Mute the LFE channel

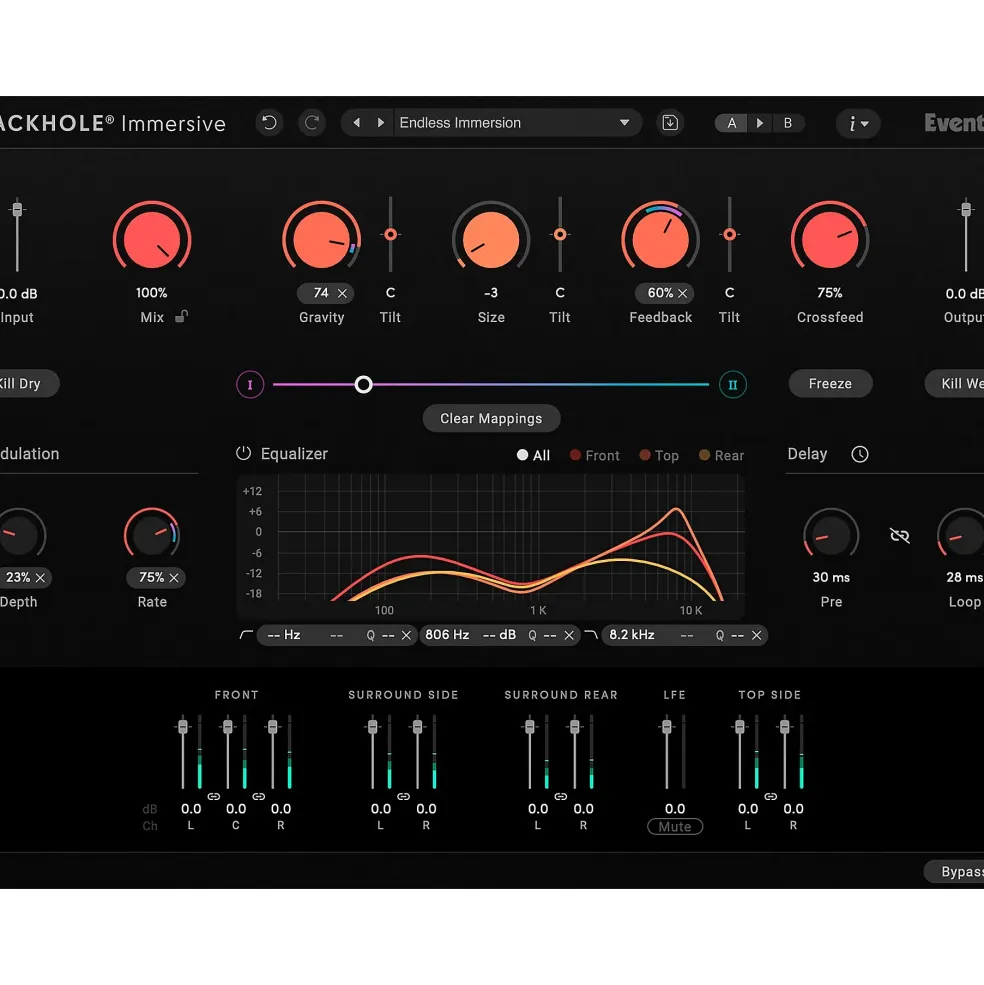[675, 827]
